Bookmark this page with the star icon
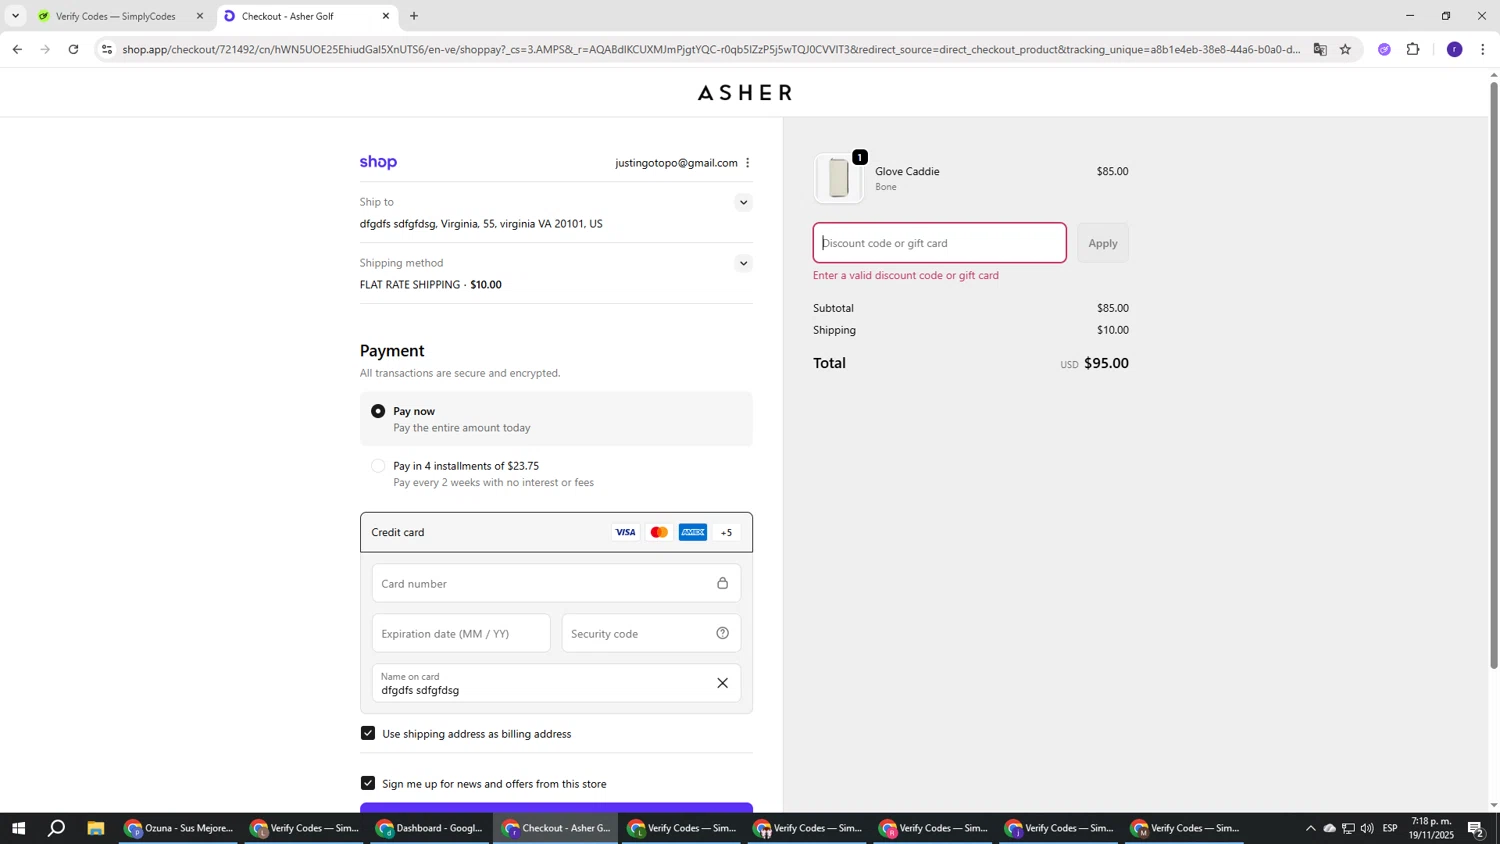Image resolution: width=1500 pixels, height=844 pixels. coord(1346,49)
